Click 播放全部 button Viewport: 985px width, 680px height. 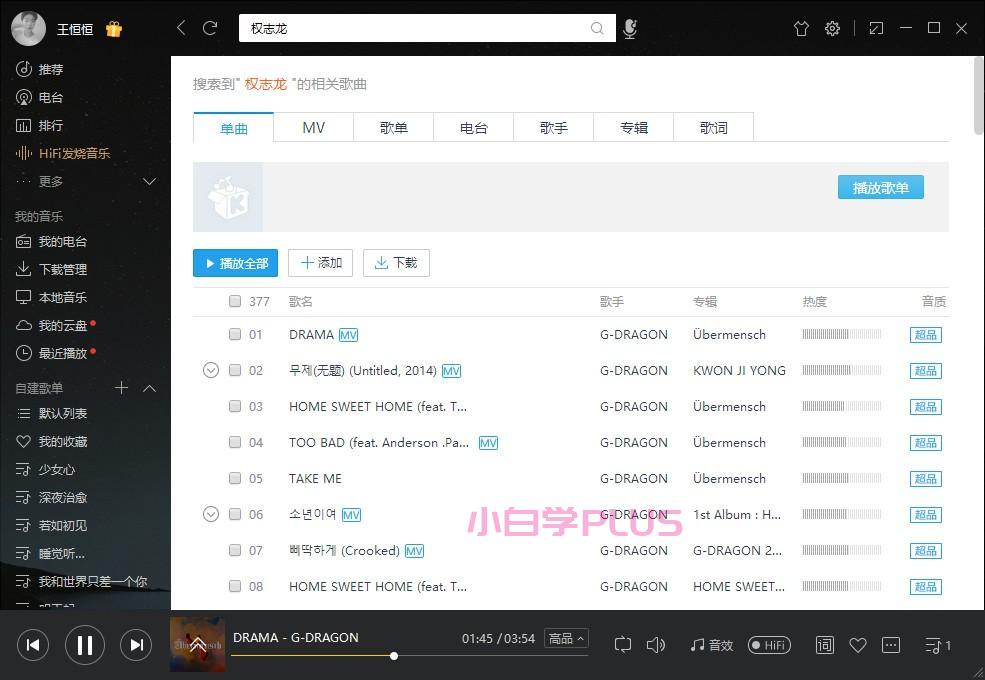click(236, 263)
